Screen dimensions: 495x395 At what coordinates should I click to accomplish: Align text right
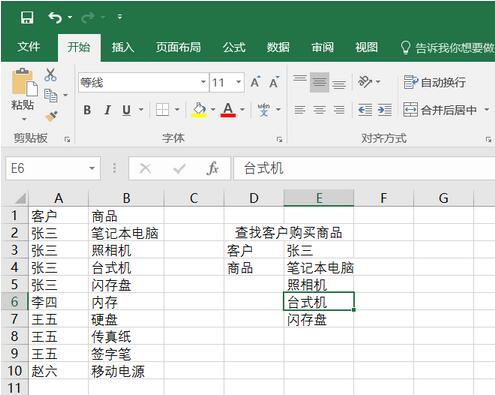pyautogui.click(x=339, y=110)
